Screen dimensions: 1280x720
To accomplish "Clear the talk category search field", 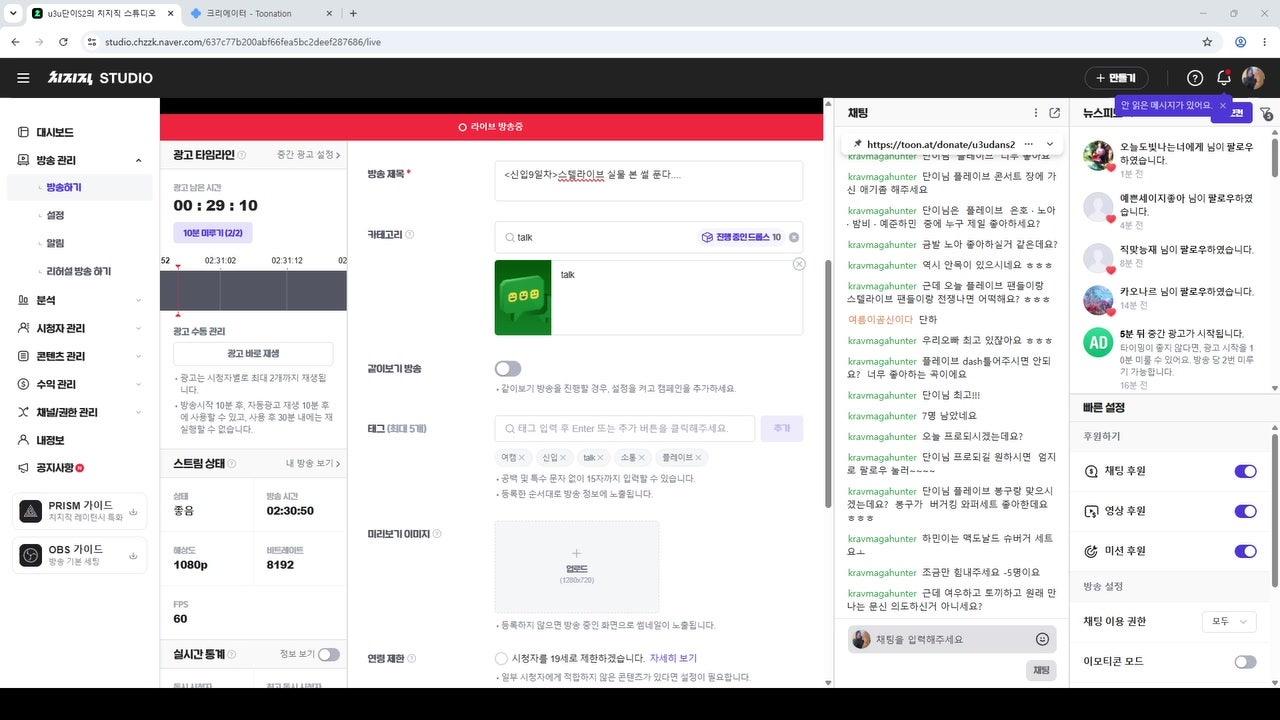I will click(x=794, y=237).
